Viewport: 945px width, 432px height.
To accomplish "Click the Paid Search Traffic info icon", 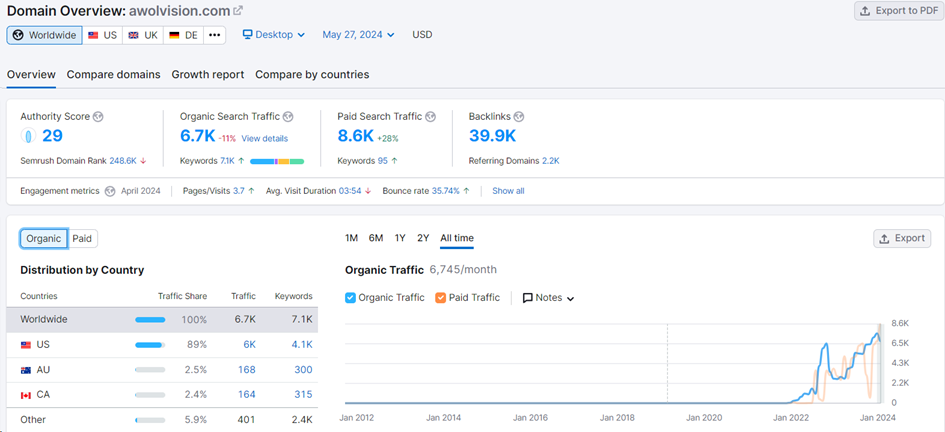I will pos(430,117).
